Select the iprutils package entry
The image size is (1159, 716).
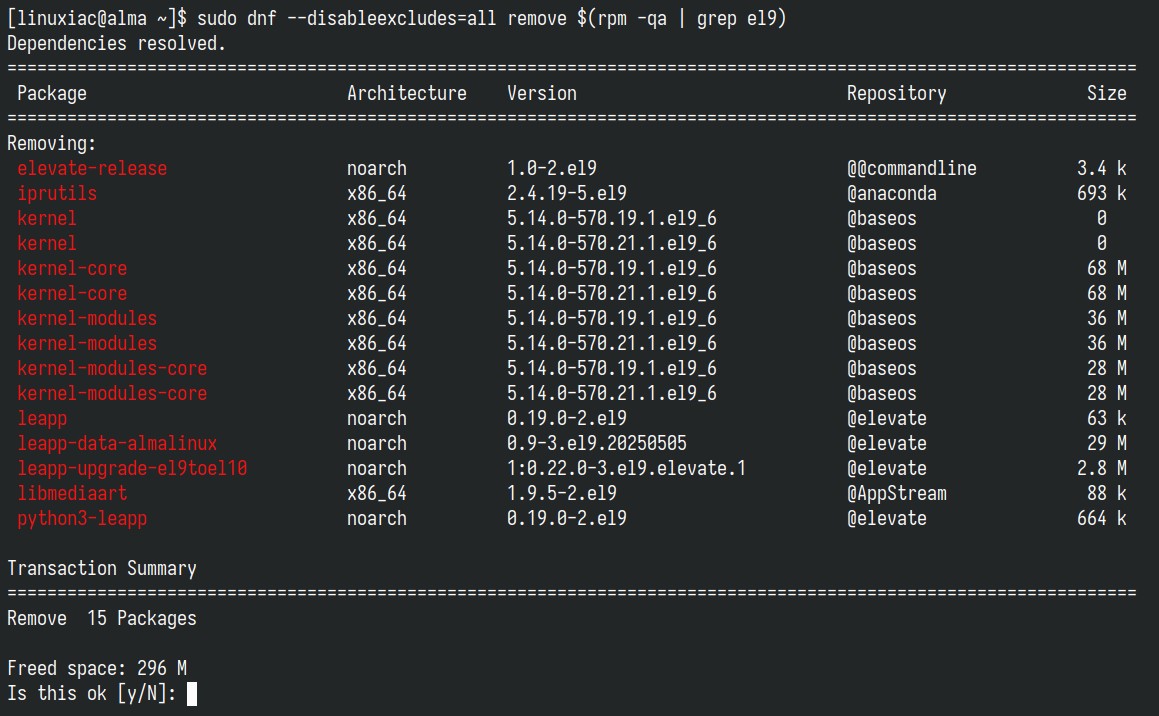pyautogui.click(x=57, y=194)
